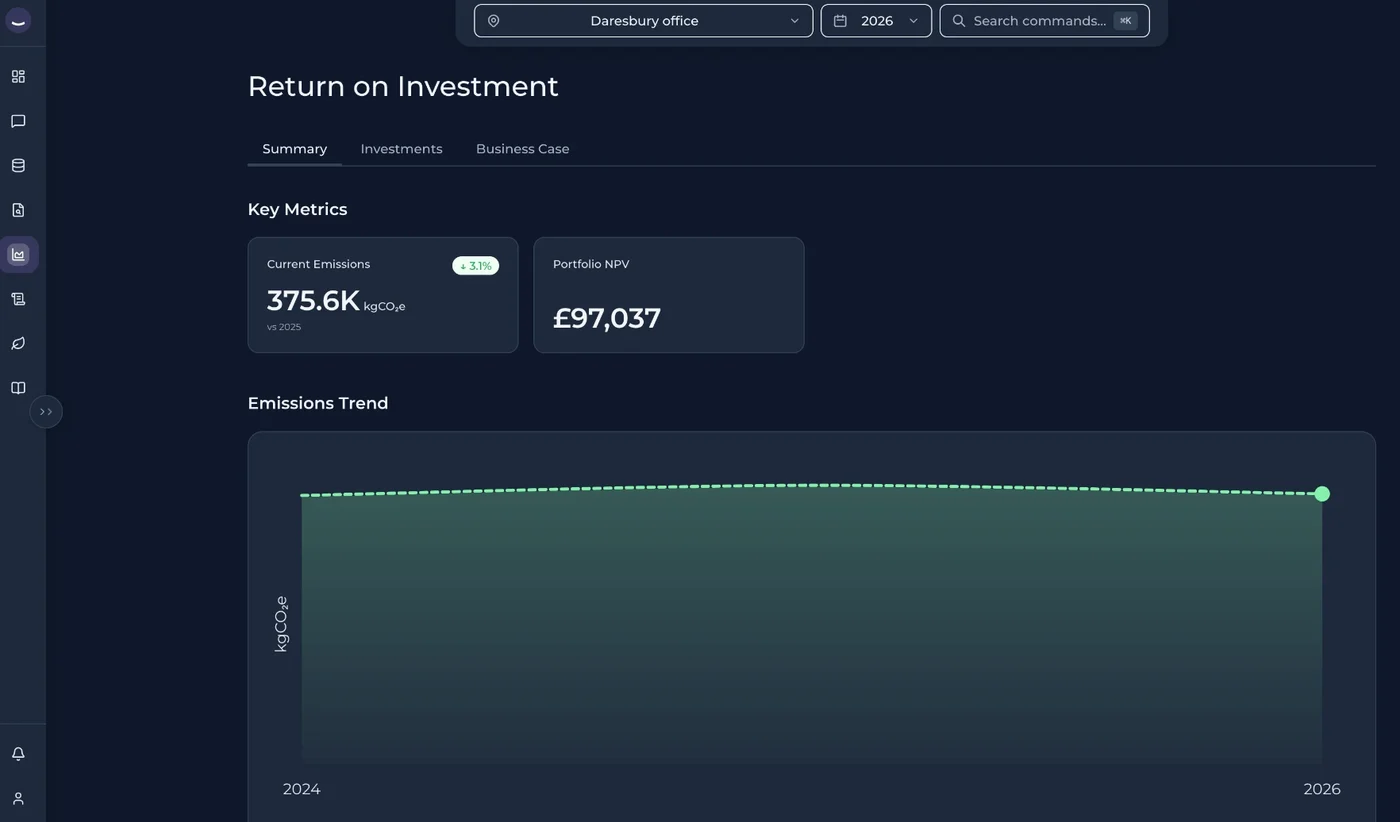
Task: Click the vs 2025 comparison text
Action: coord(284,327)
